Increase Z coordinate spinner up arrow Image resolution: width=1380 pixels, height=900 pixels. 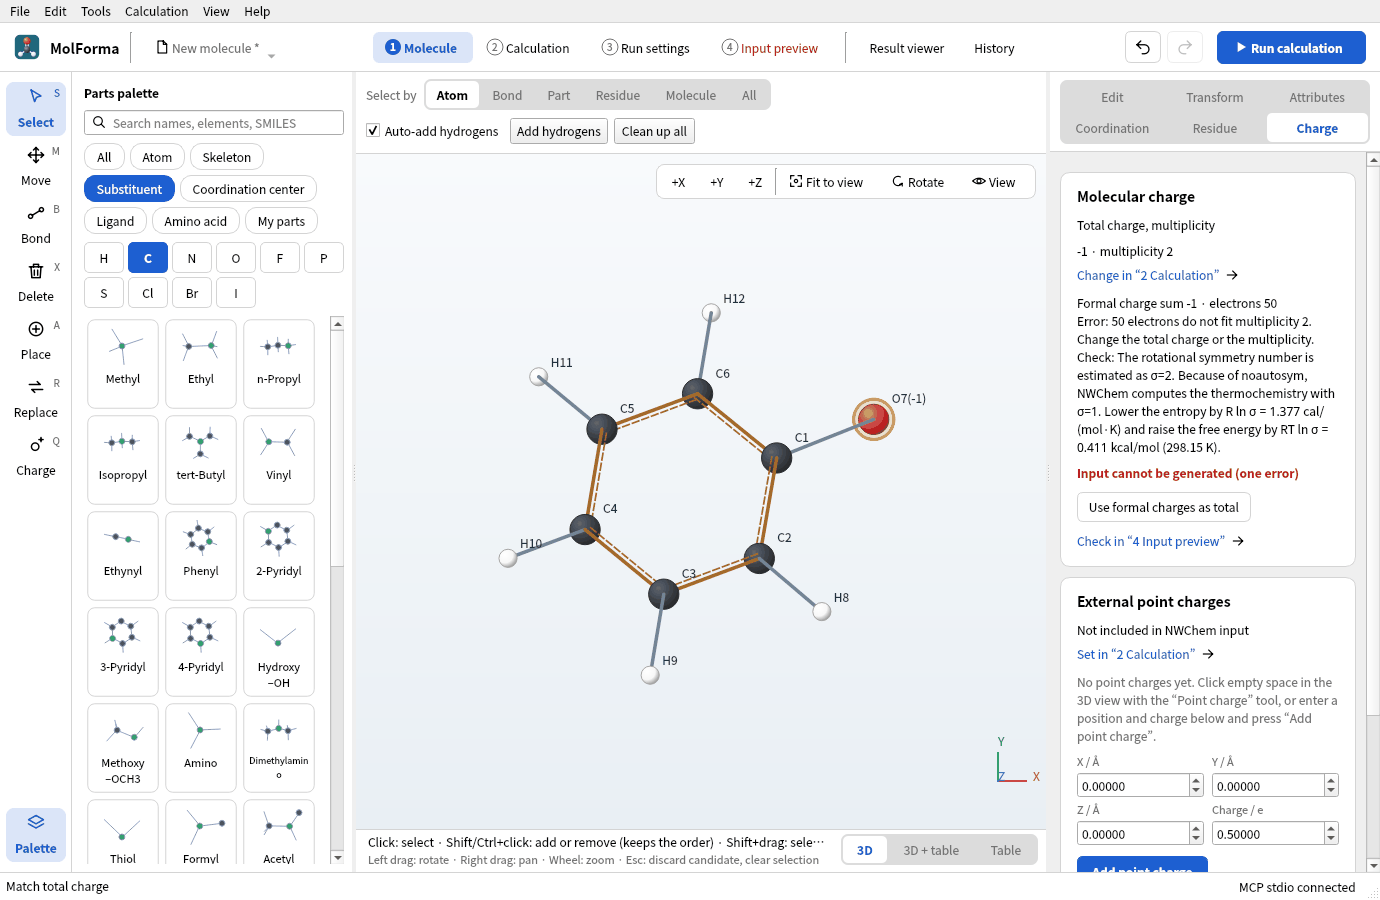point(1196,829)
